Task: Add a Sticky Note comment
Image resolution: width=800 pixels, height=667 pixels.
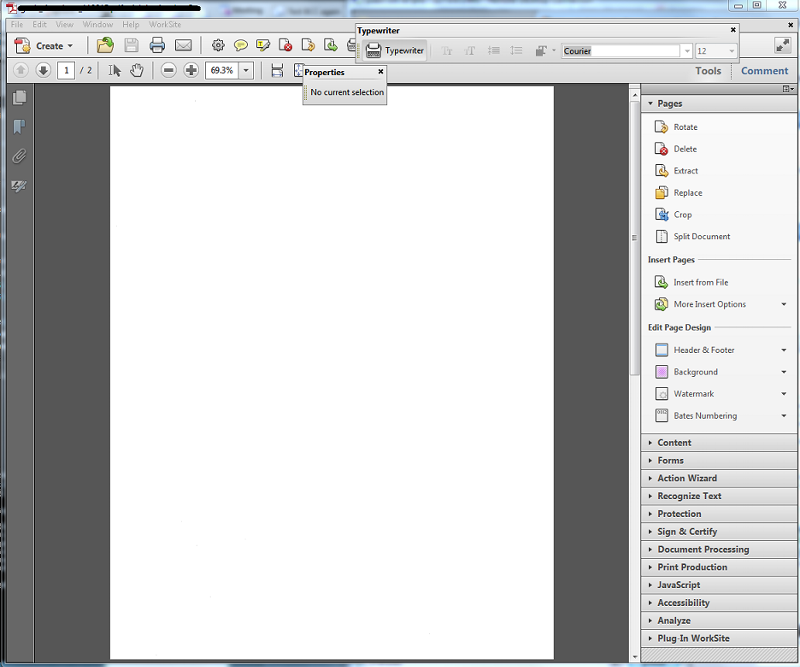Action: coord(241,45)
